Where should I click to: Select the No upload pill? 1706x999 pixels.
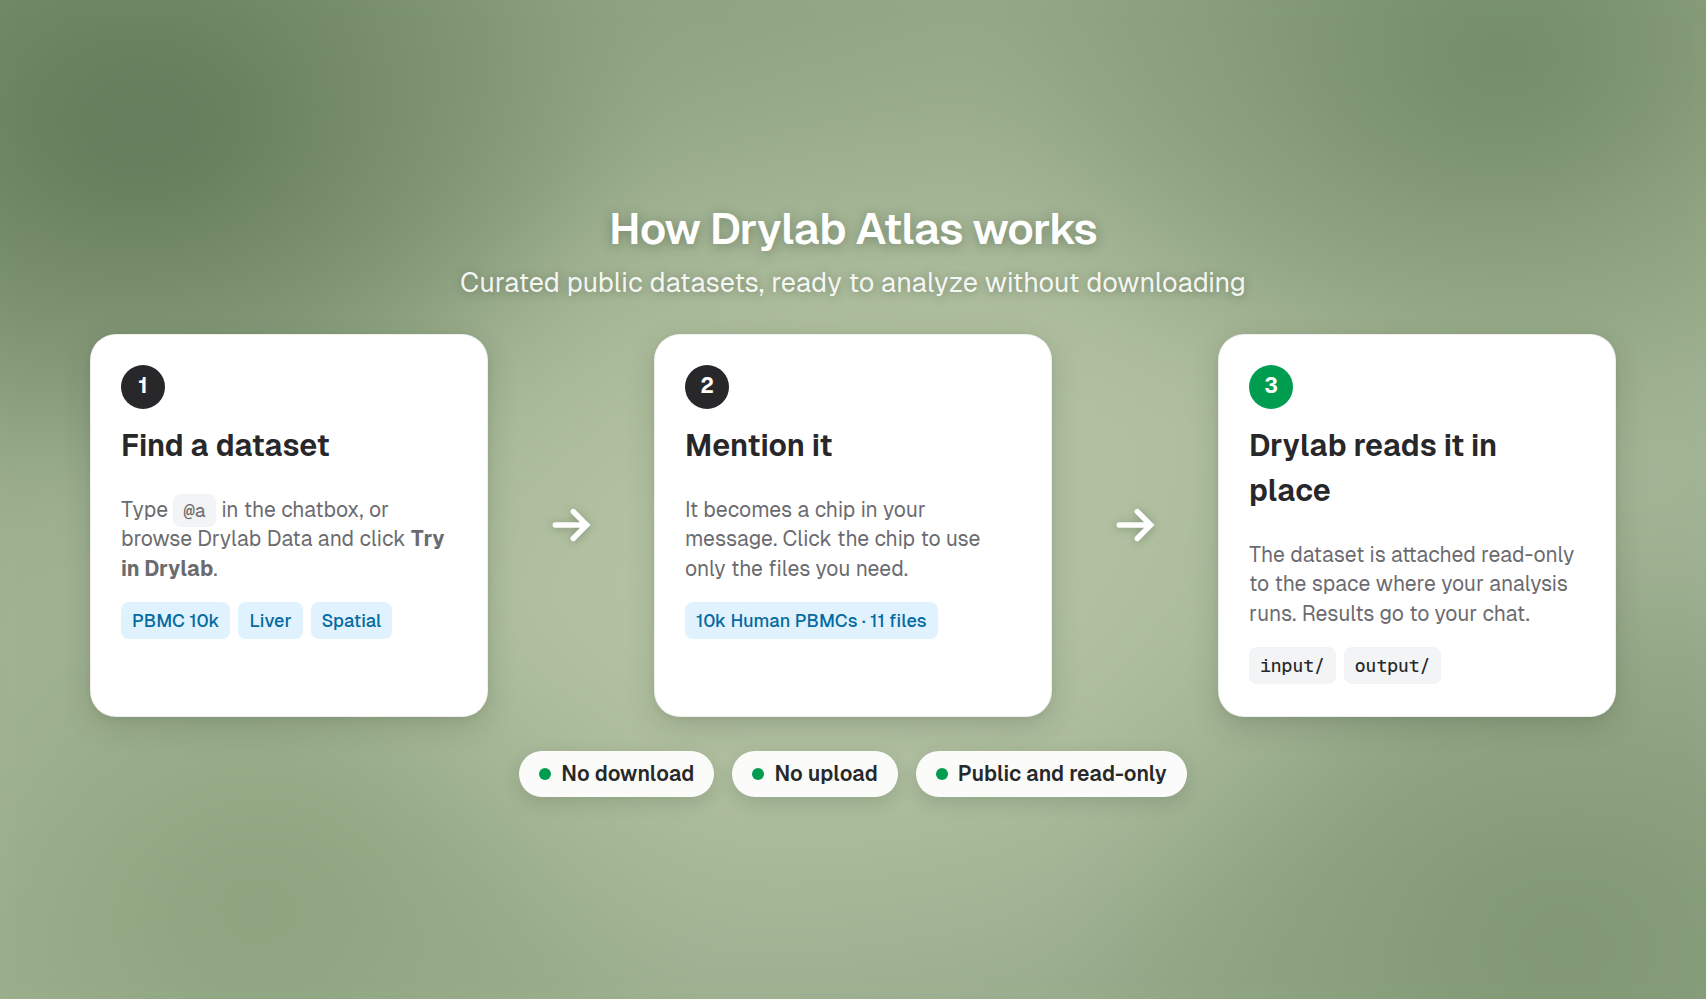click(815, 774)
